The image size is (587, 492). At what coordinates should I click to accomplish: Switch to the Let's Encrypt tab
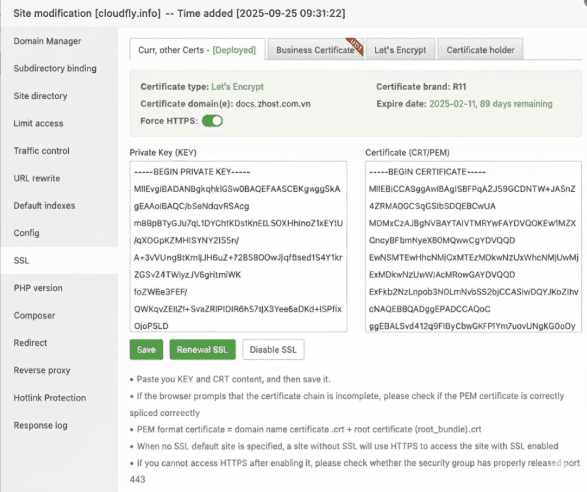click(400, 49)
